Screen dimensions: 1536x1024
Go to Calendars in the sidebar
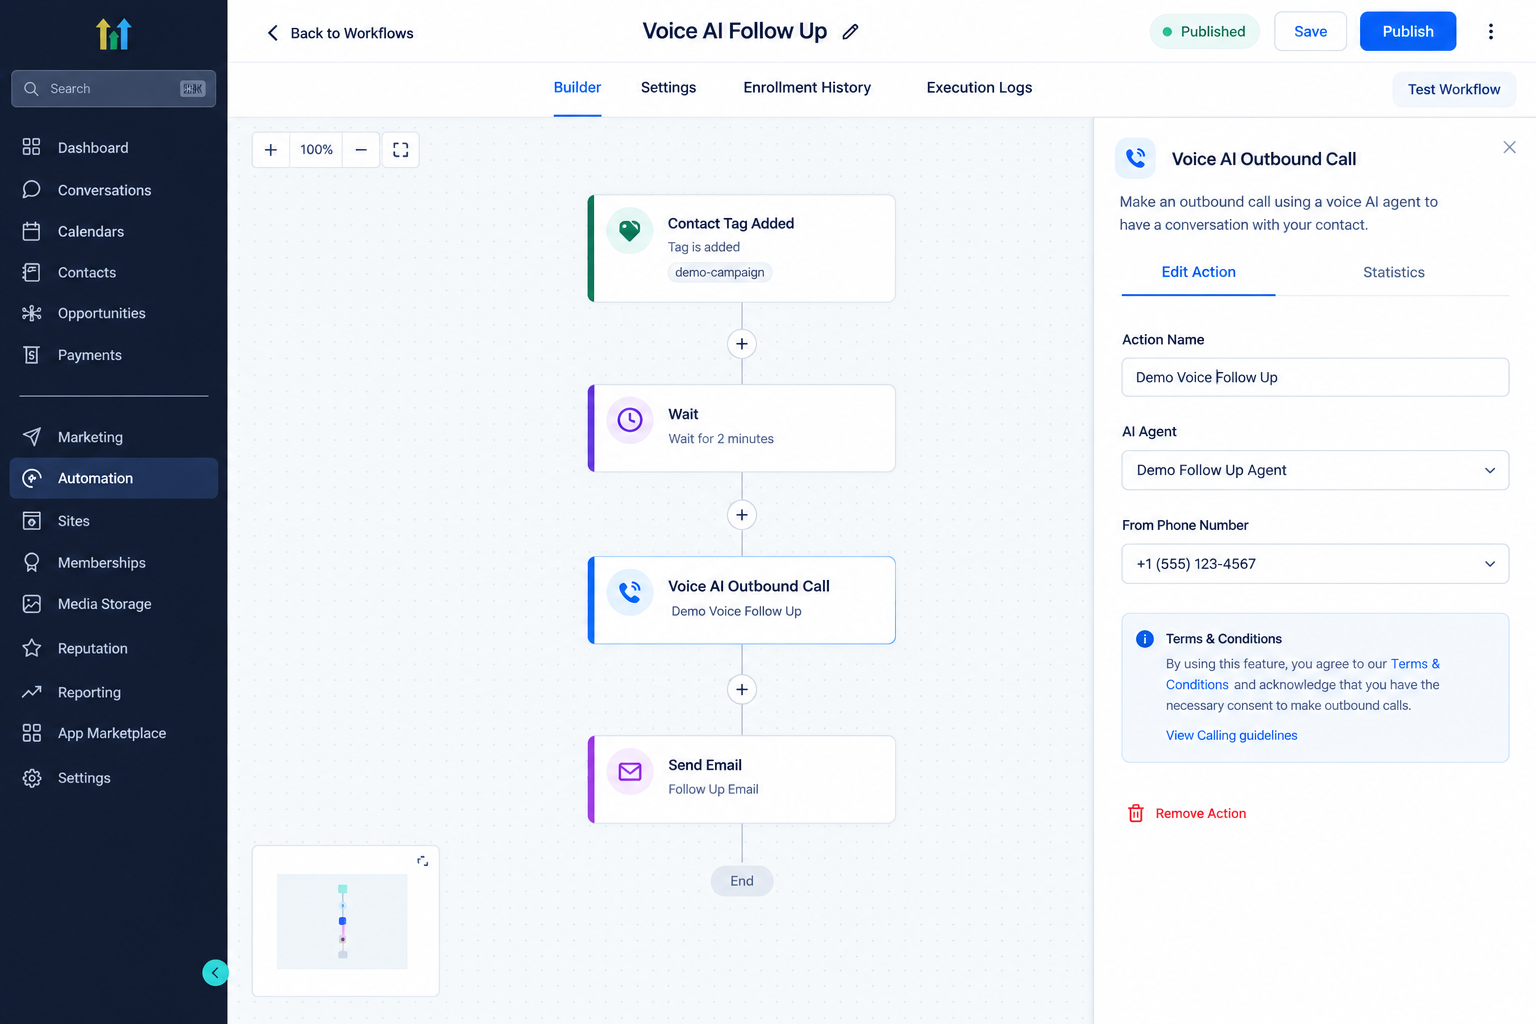pyautogui.click(x=114, y=231)
